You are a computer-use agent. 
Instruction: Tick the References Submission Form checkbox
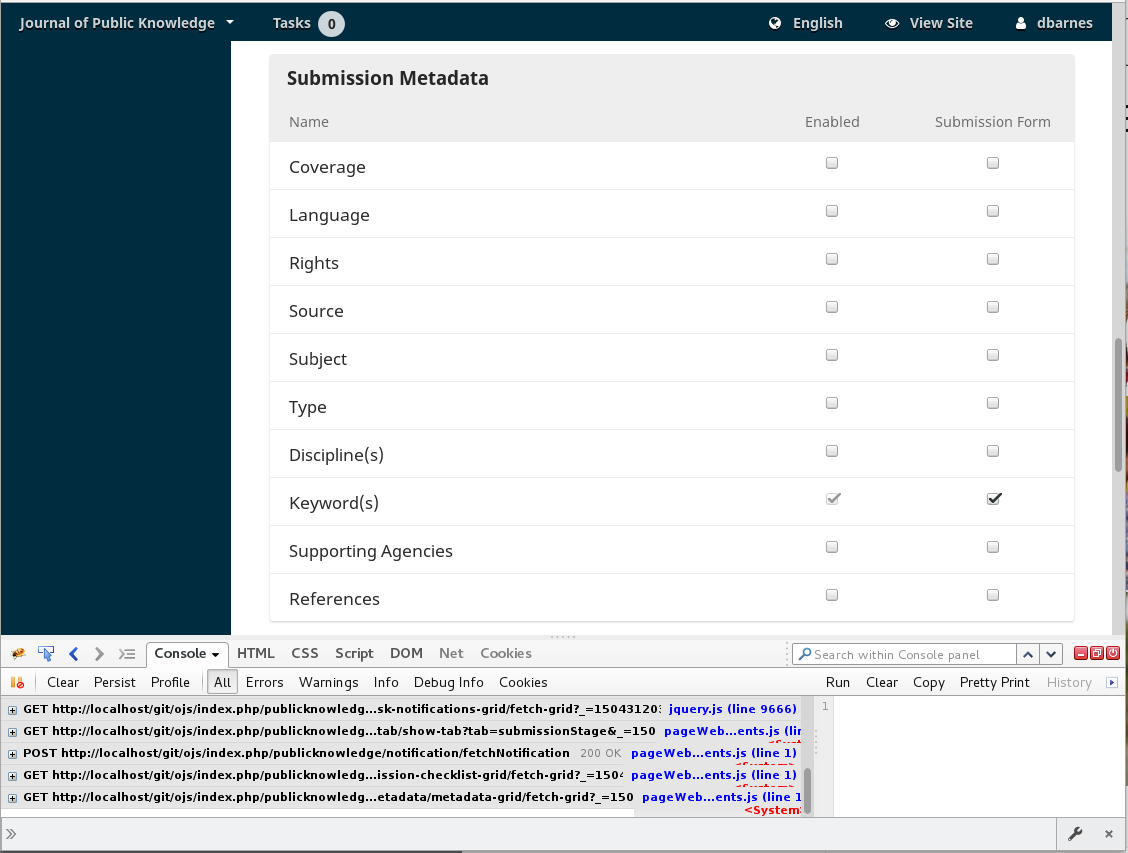coord(993,595)
